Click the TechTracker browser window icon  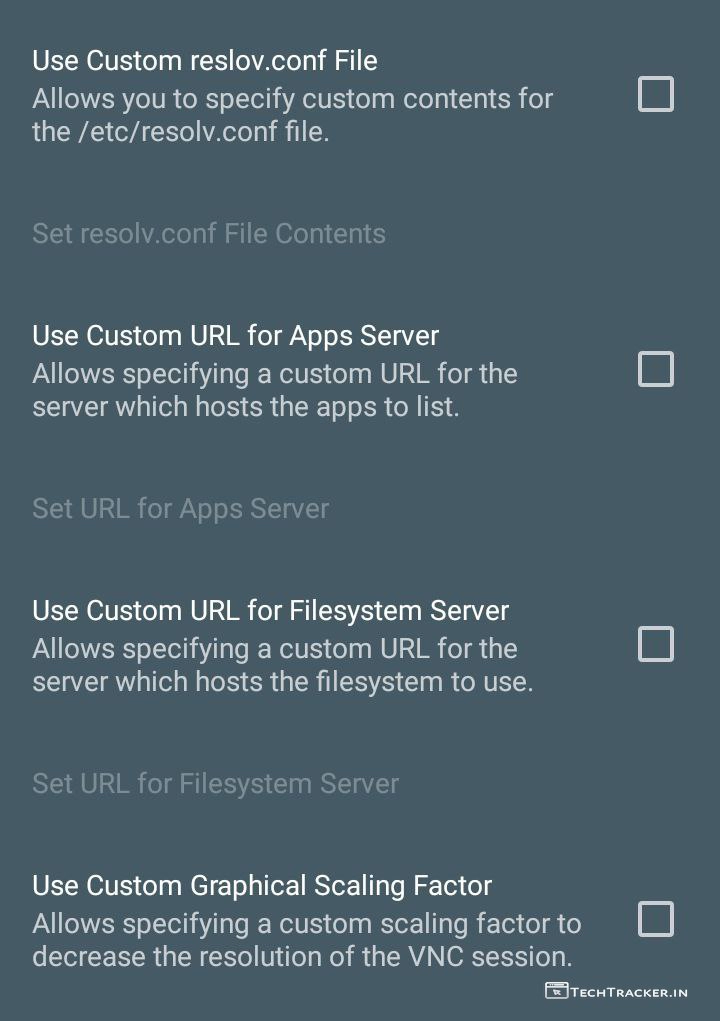tap(556, 991)
